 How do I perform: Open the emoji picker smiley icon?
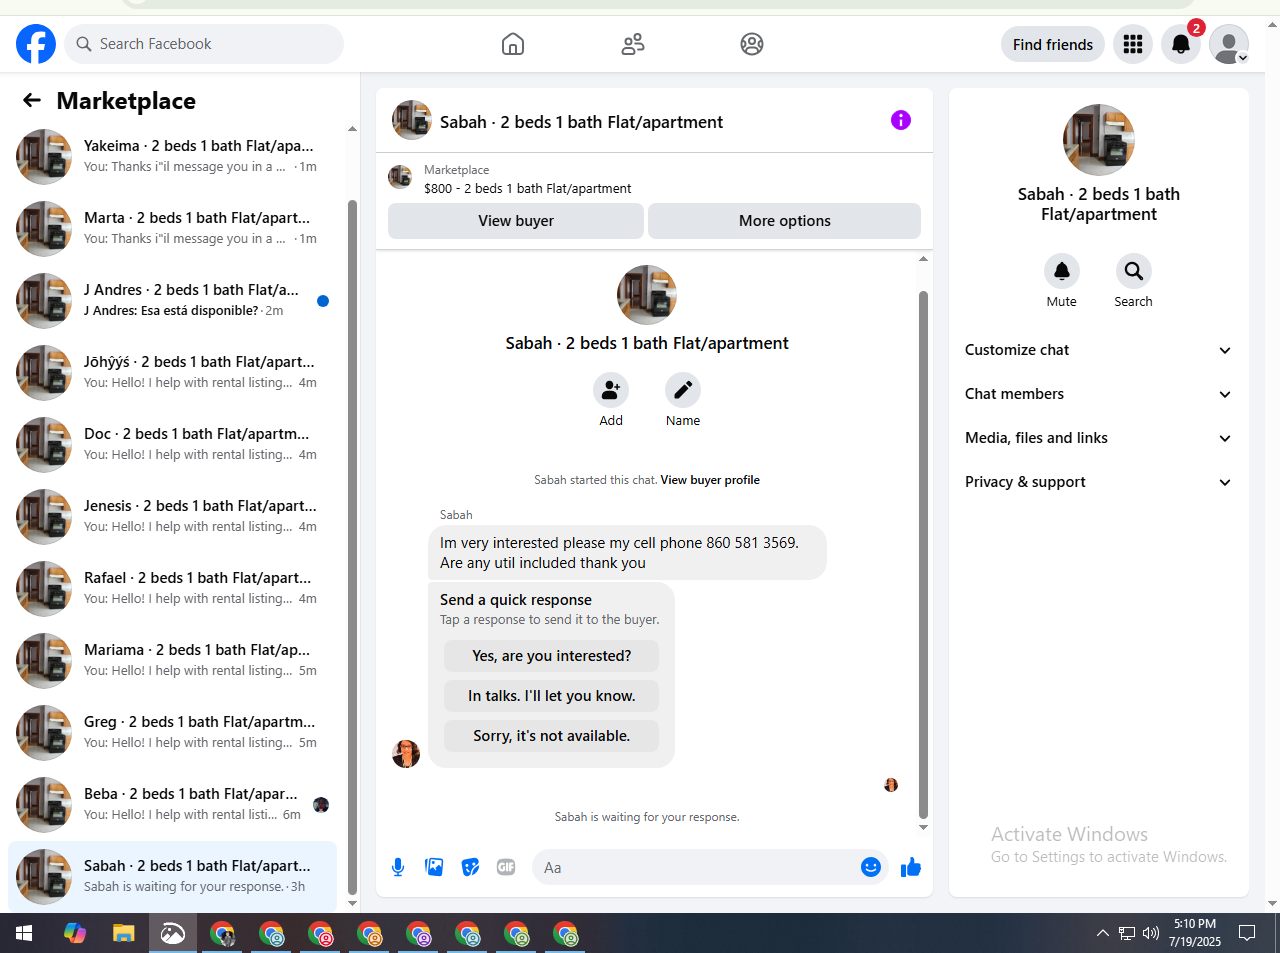871,867
